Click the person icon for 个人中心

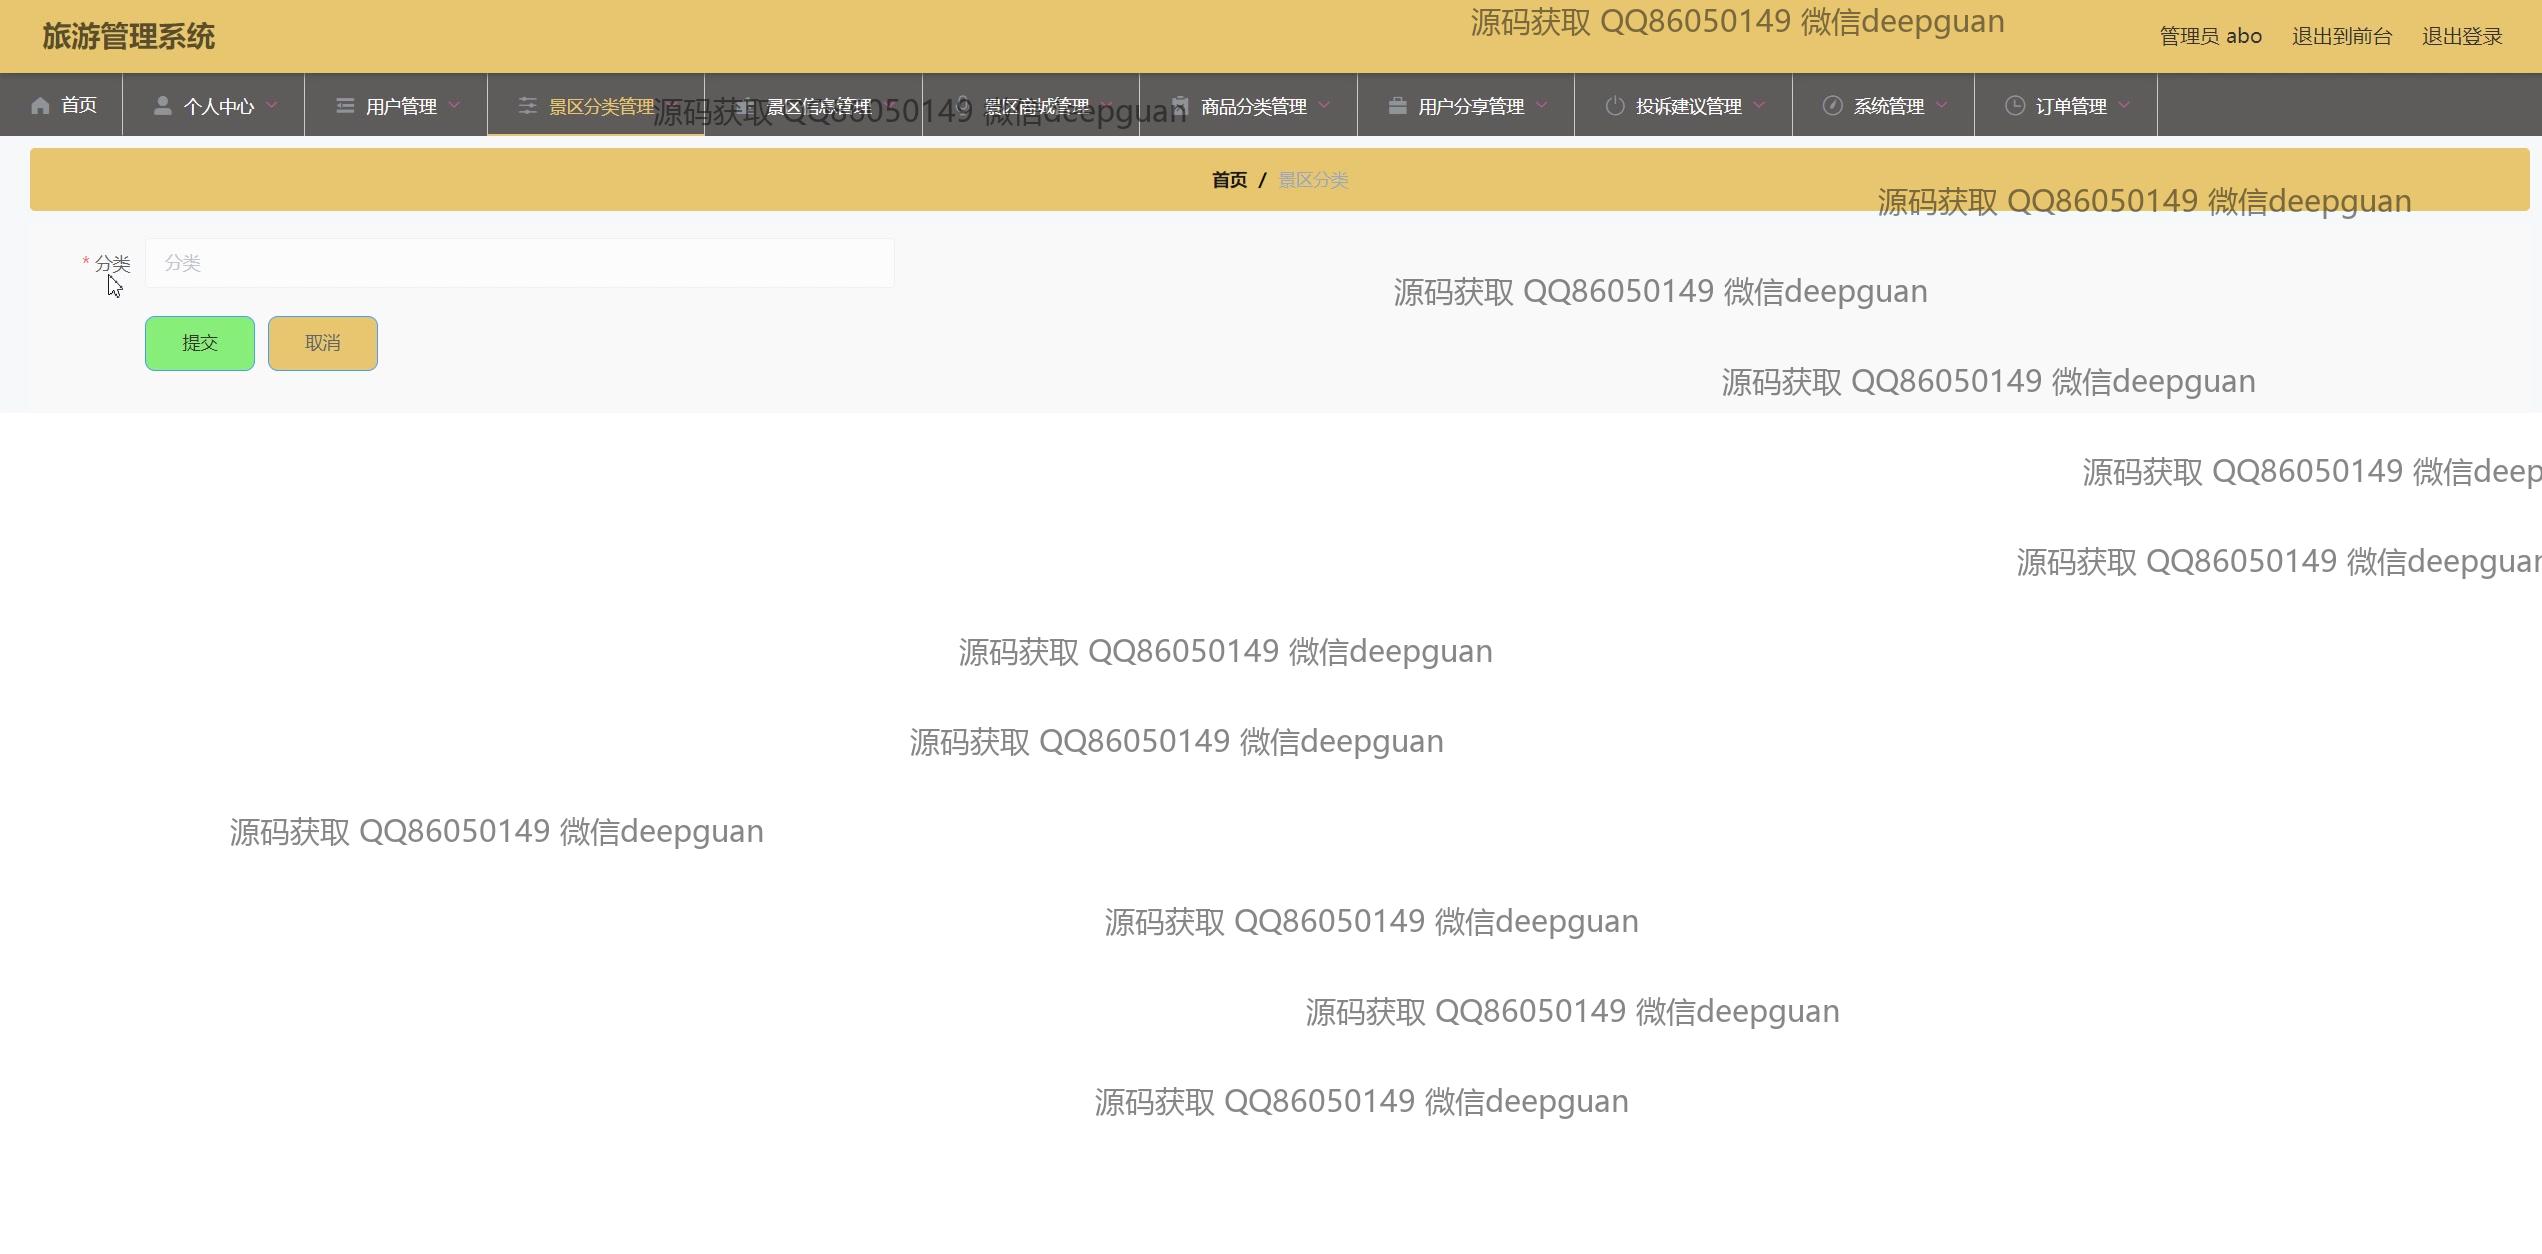point(162,106)
